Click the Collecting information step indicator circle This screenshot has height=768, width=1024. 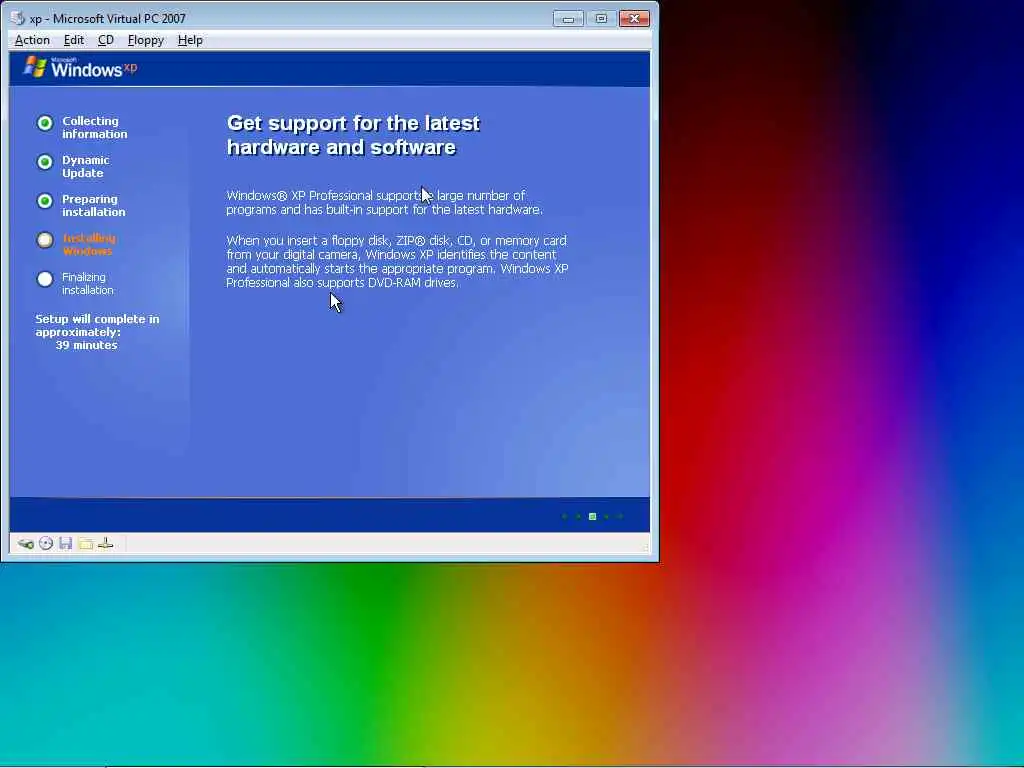click(45, 123)
